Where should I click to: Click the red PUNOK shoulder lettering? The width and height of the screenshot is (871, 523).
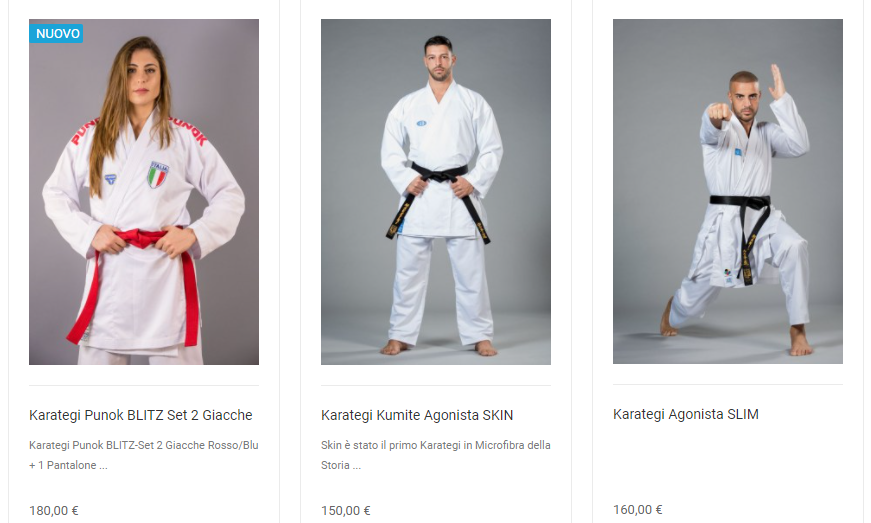(x=189, y=130)
